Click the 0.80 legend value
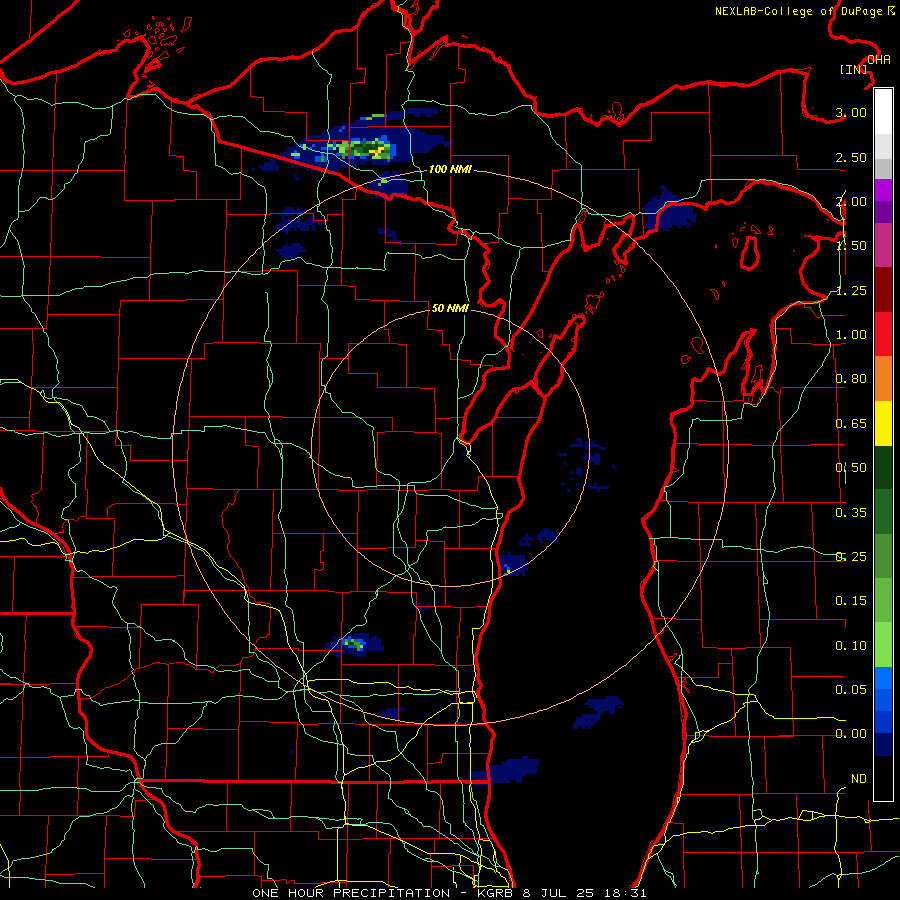 [x=851, y=379]
